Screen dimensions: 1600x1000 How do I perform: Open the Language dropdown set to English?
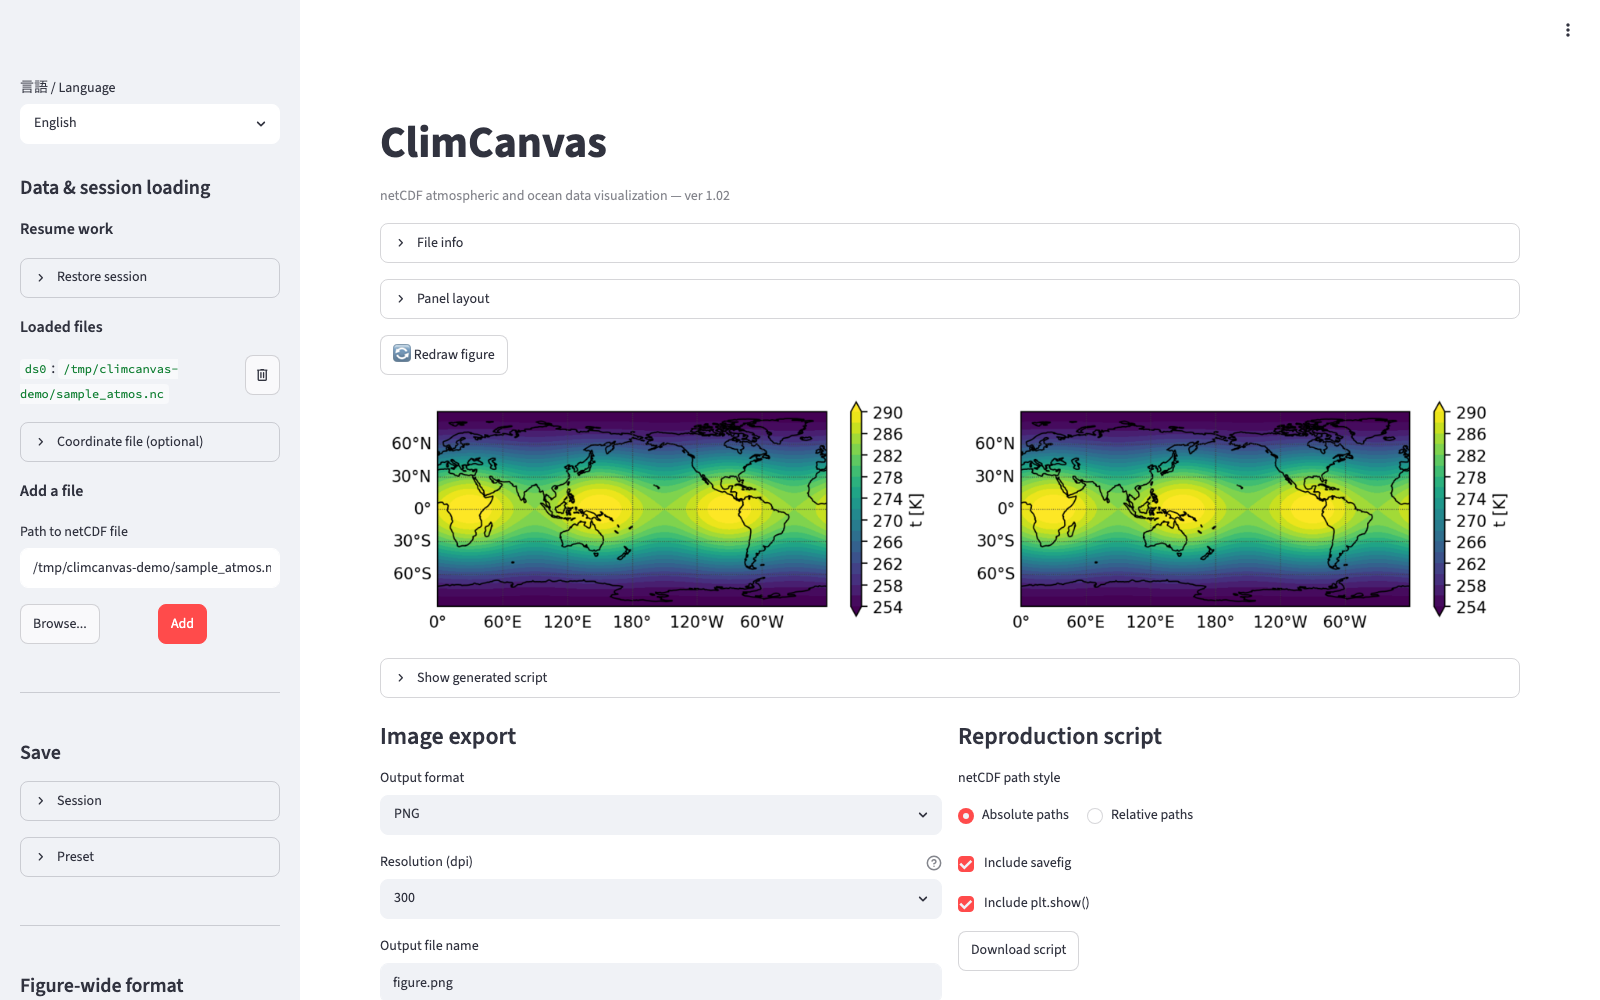[x=150, y=124]
